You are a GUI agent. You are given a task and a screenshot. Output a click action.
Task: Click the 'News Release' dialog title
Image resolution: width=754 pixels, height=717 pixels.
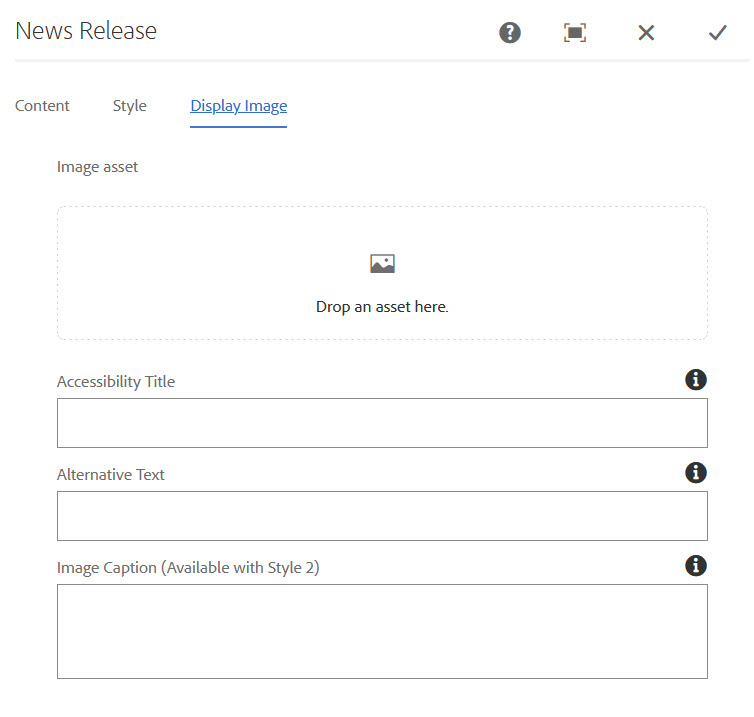point(86,31)
